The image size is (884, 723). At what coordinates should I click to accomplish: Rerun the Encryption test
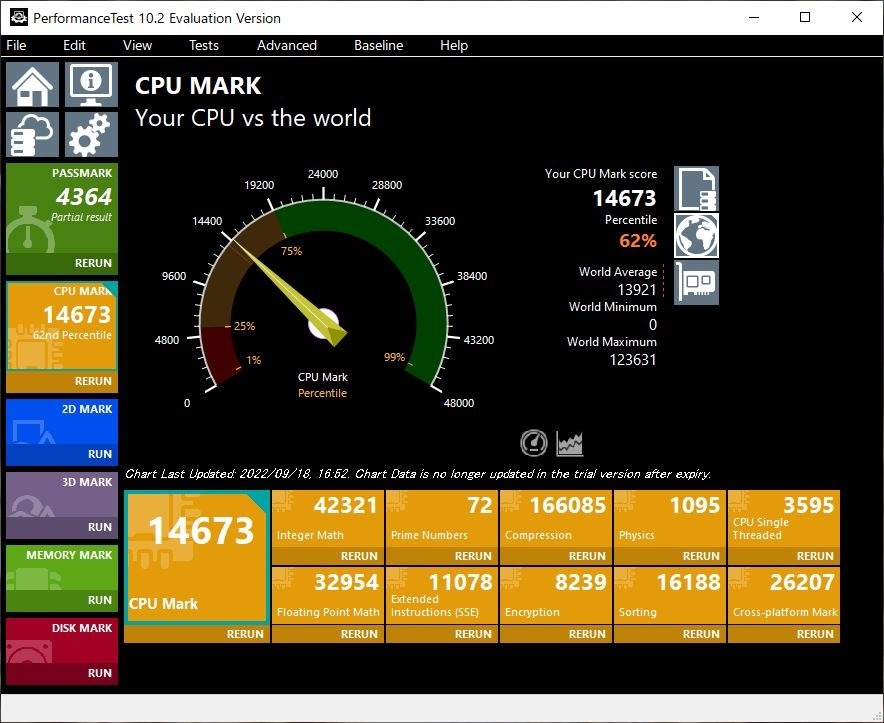556,634
